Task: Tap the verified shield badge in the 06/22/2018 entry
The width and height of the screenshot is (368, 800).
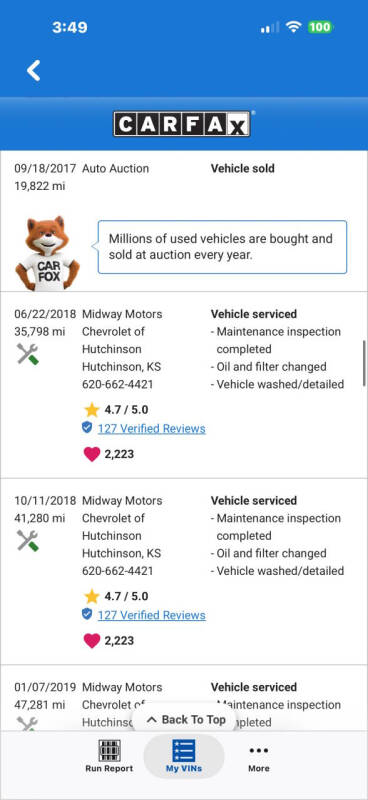Action: 87,428
